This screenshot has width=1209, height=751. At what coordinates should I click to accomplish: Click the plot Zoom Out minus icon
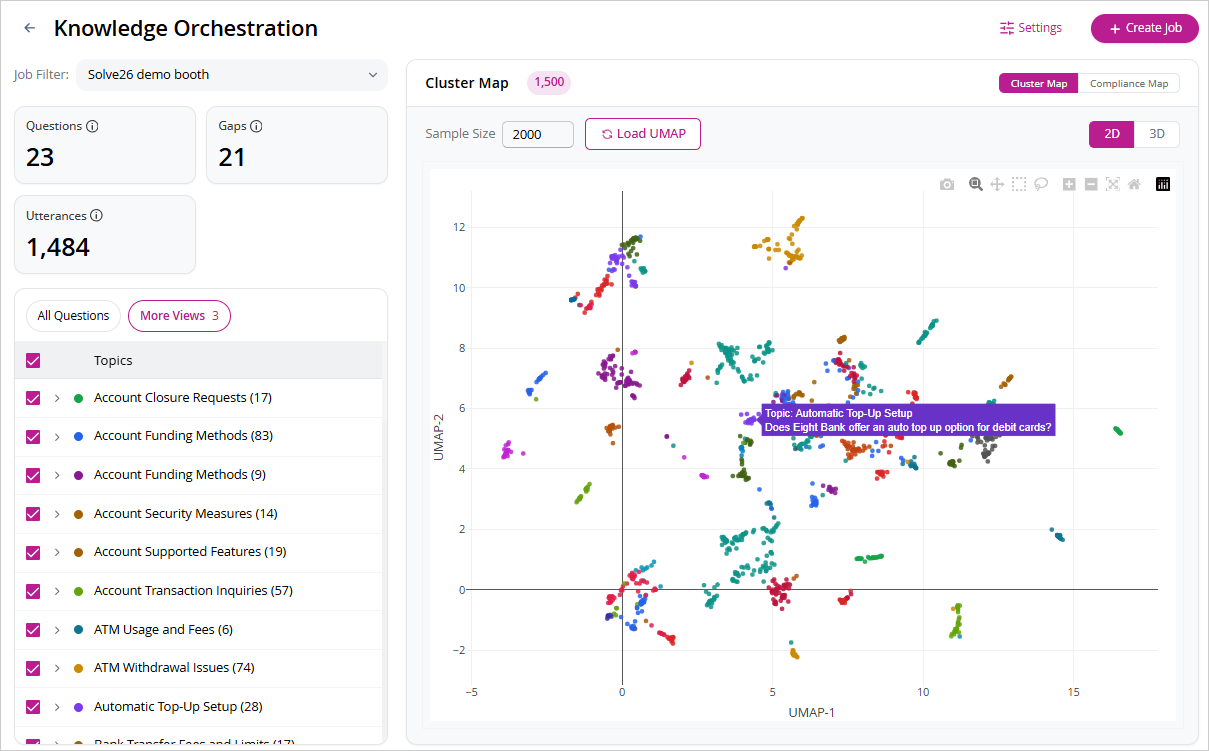click(1091, 184)
